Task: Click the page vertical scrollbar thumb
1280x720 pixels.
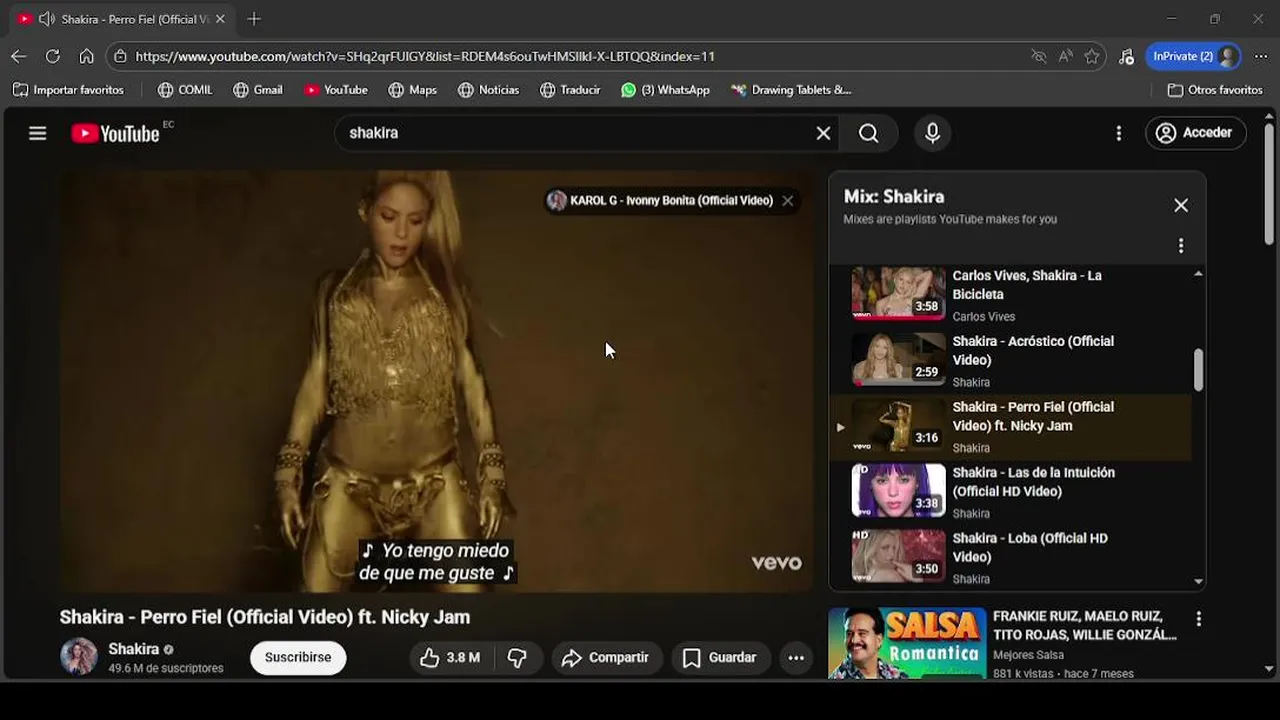Action: (1269, 184)
